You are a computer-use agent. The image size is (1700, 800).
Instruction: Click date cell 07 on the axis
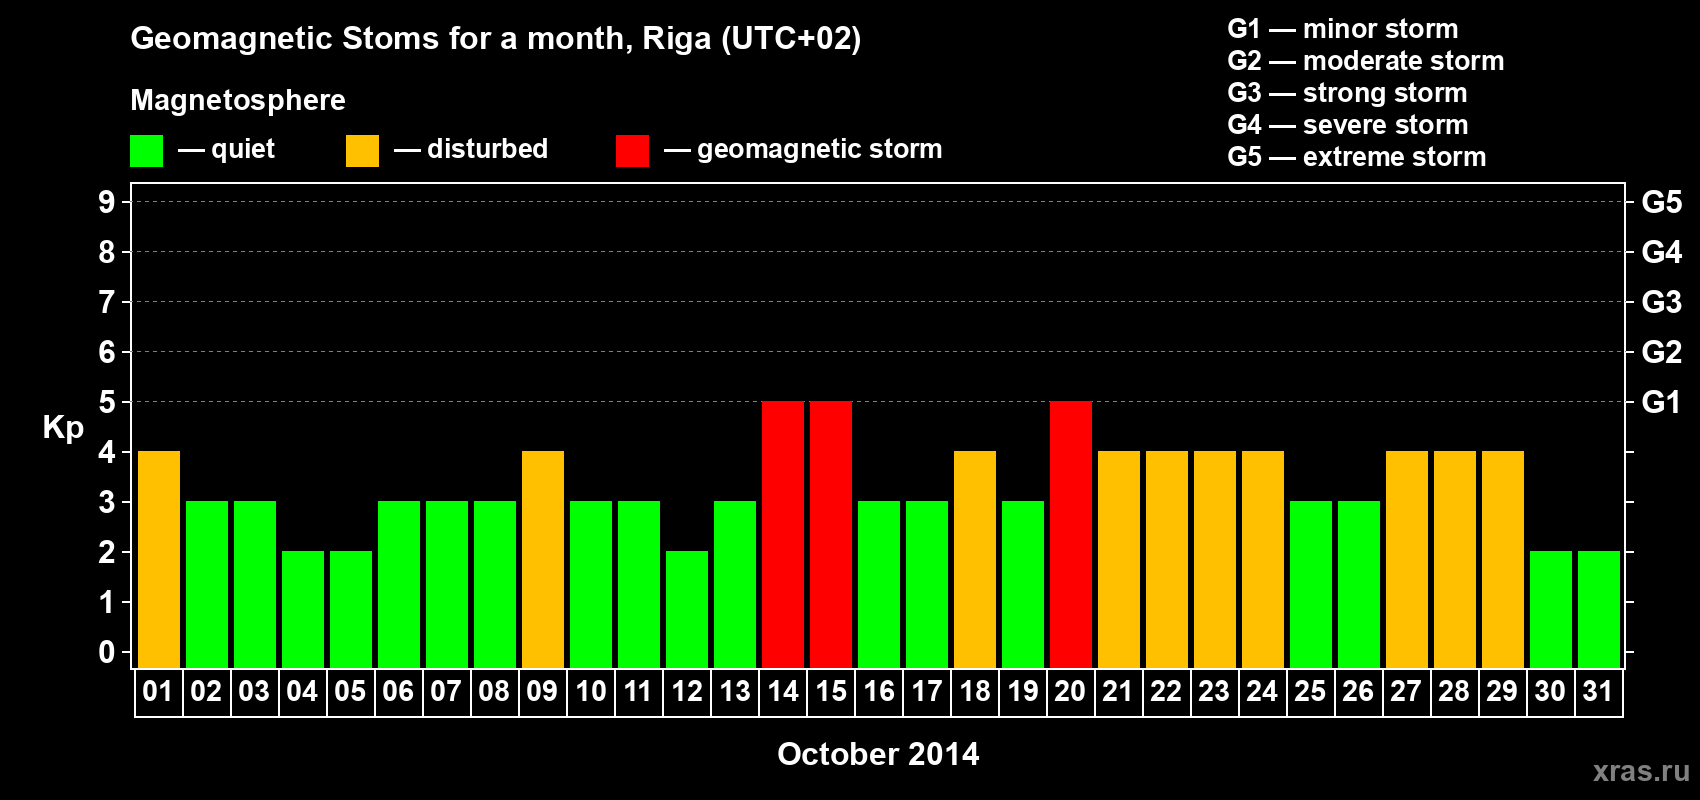[x=446, y=692]
